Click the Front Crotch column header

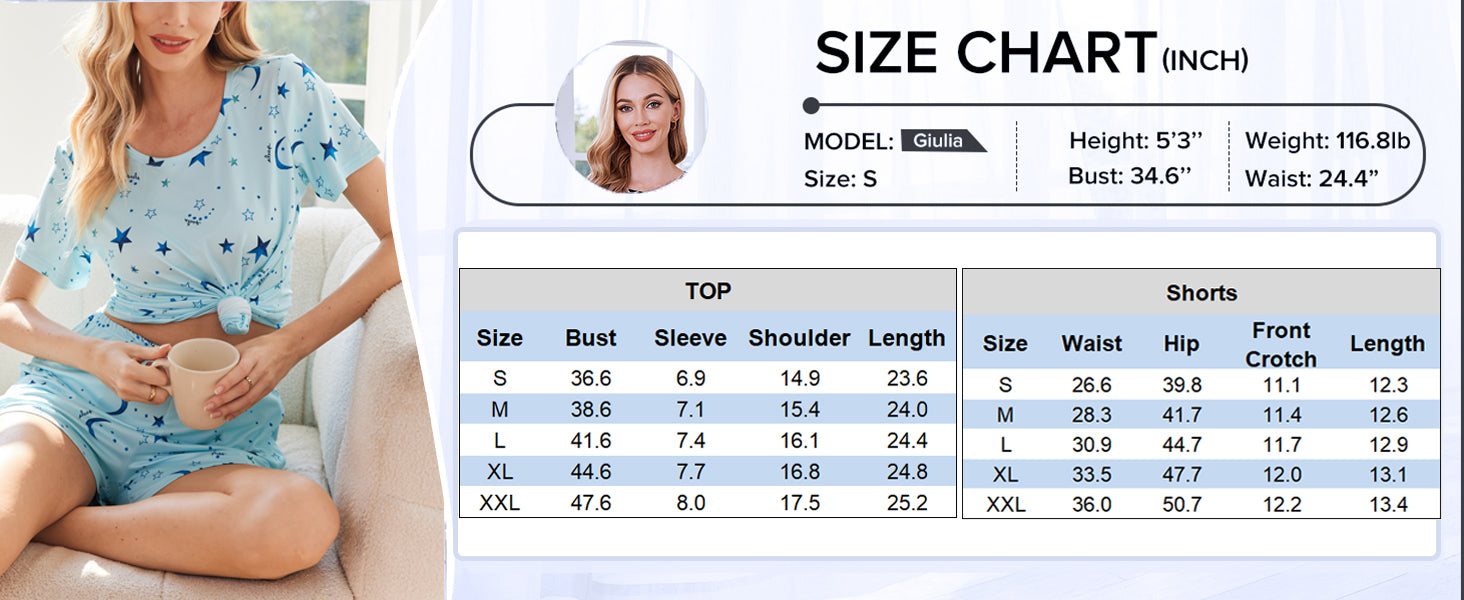[x=1281, y=344]
